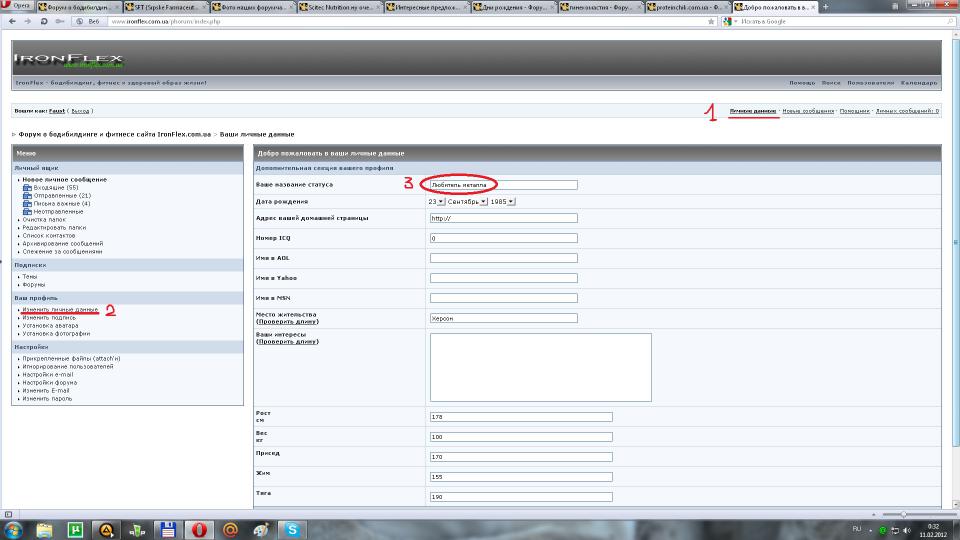Click the status title input field
The width and height of the screenshot is (960, 540).
coord(503,185)
